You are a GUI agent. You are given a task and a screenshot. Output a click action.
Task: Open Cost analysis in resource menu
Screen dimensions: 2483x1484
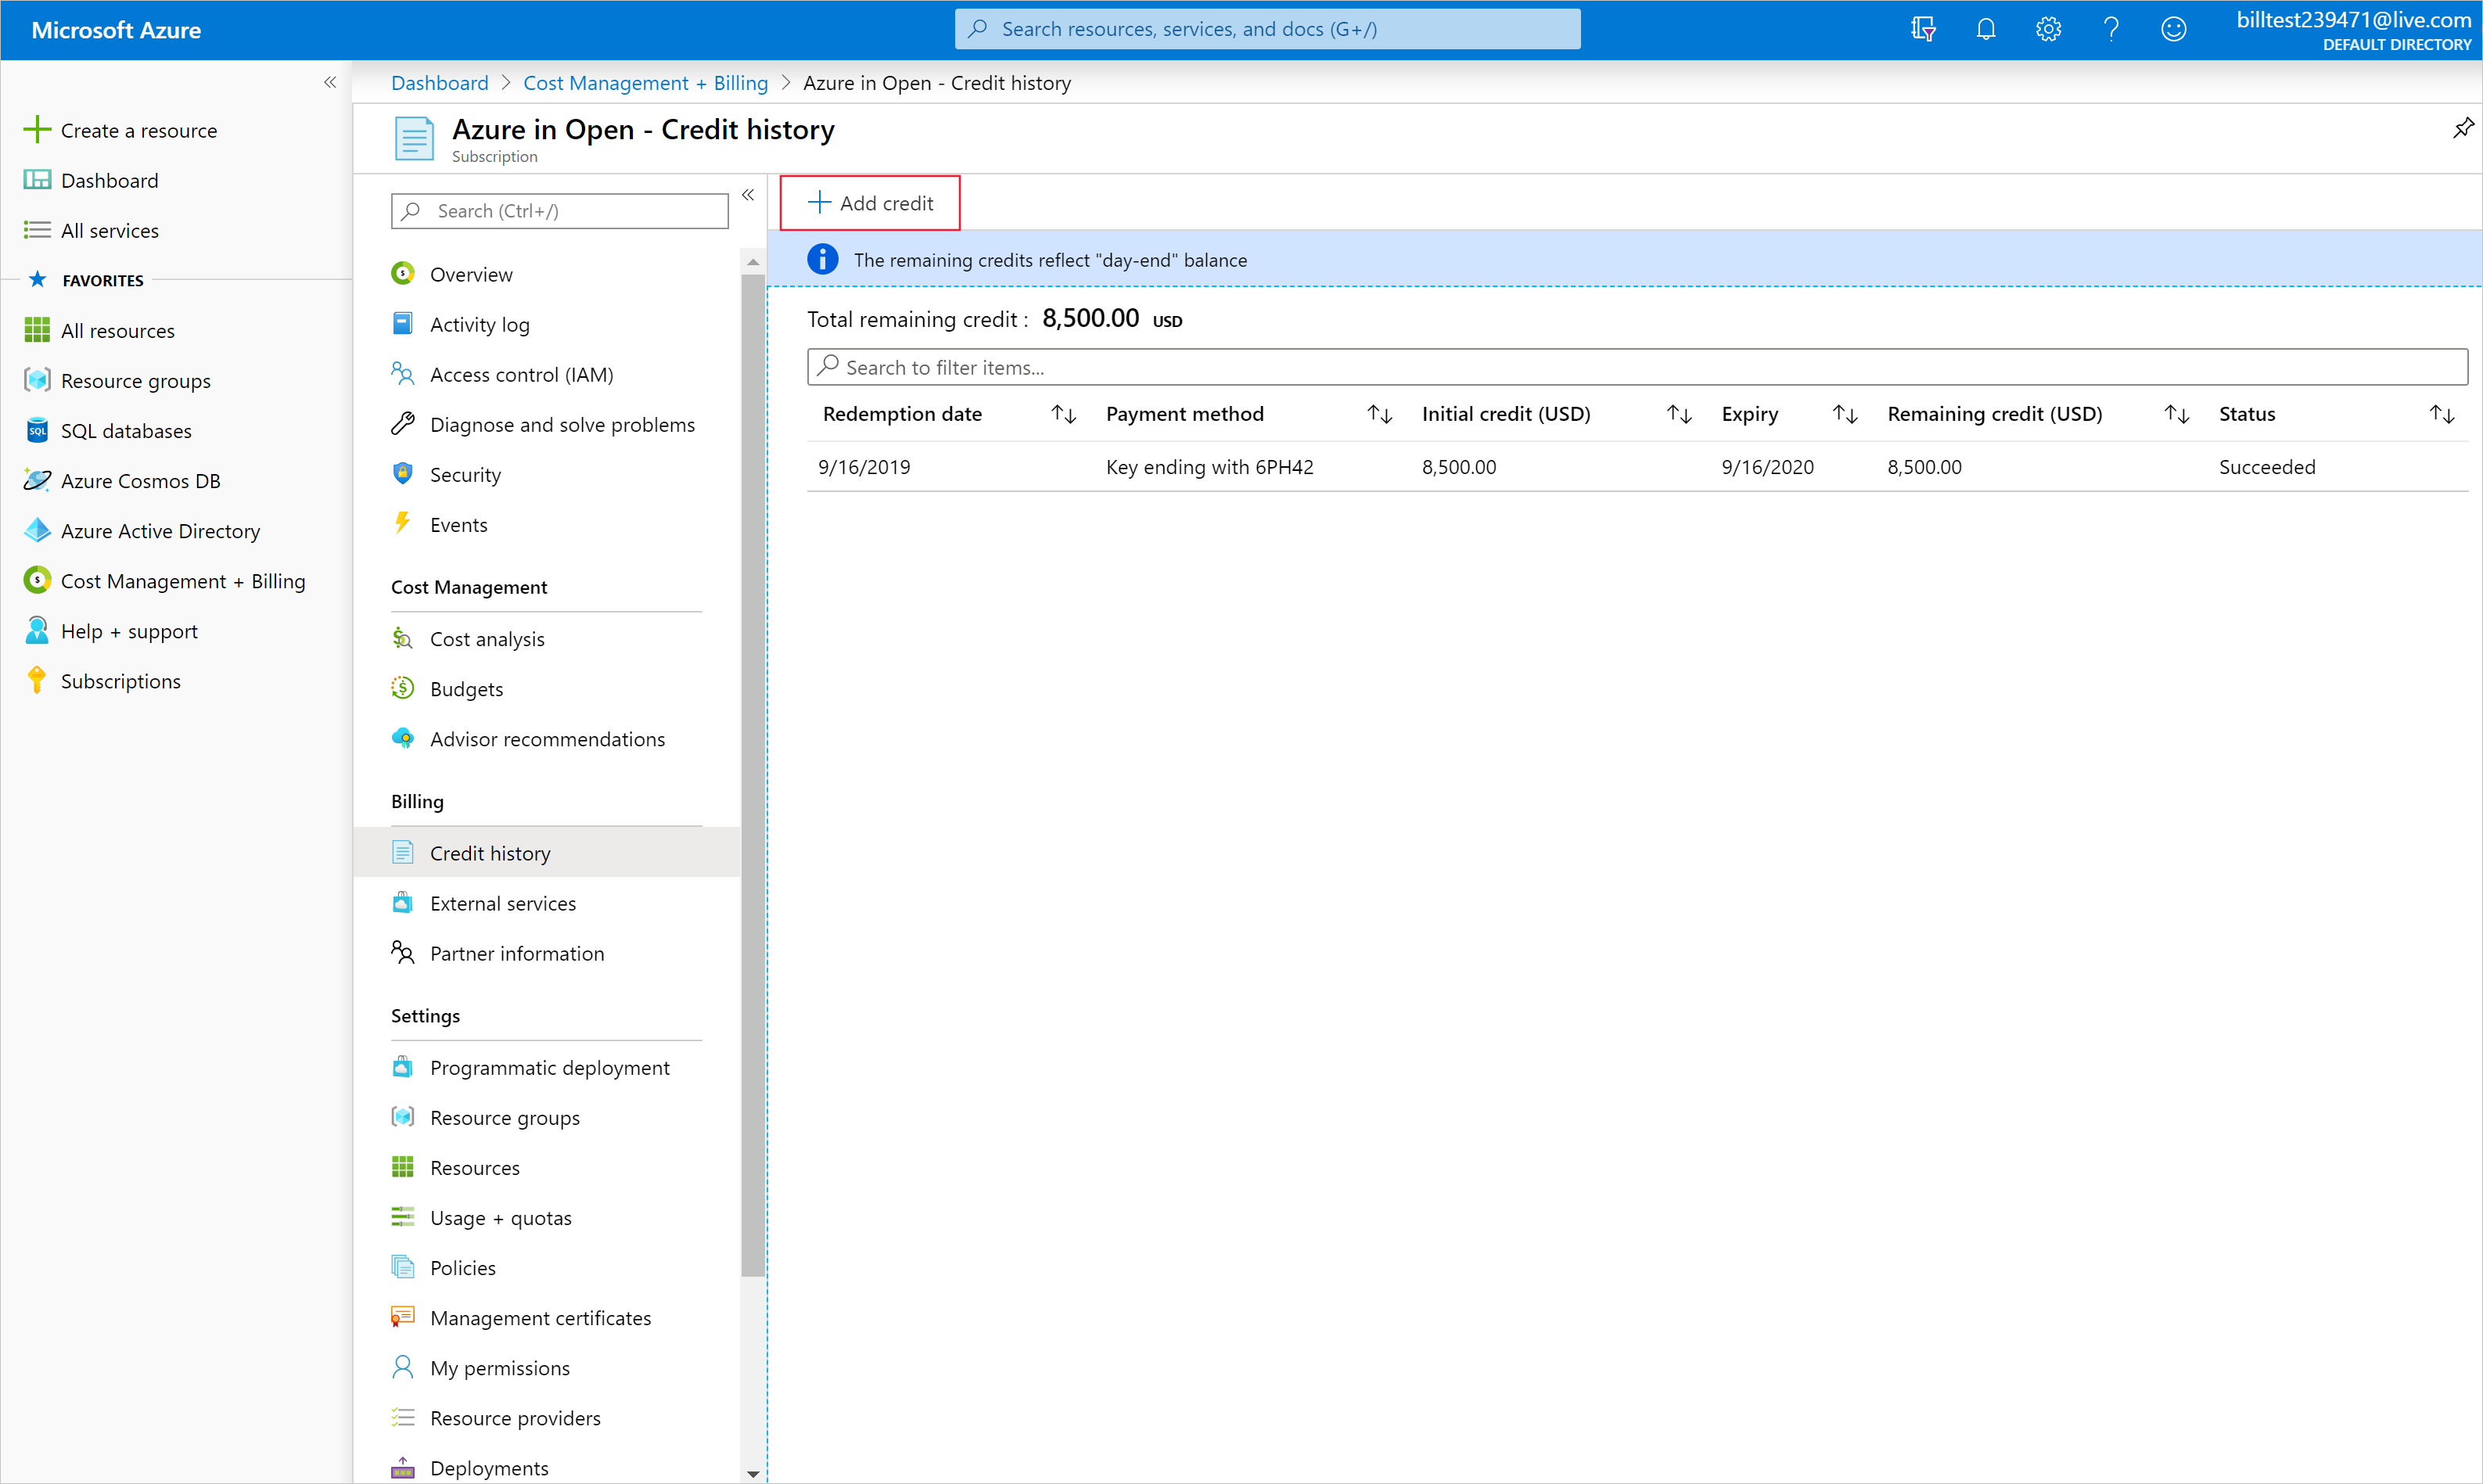[x=487, y=639]
